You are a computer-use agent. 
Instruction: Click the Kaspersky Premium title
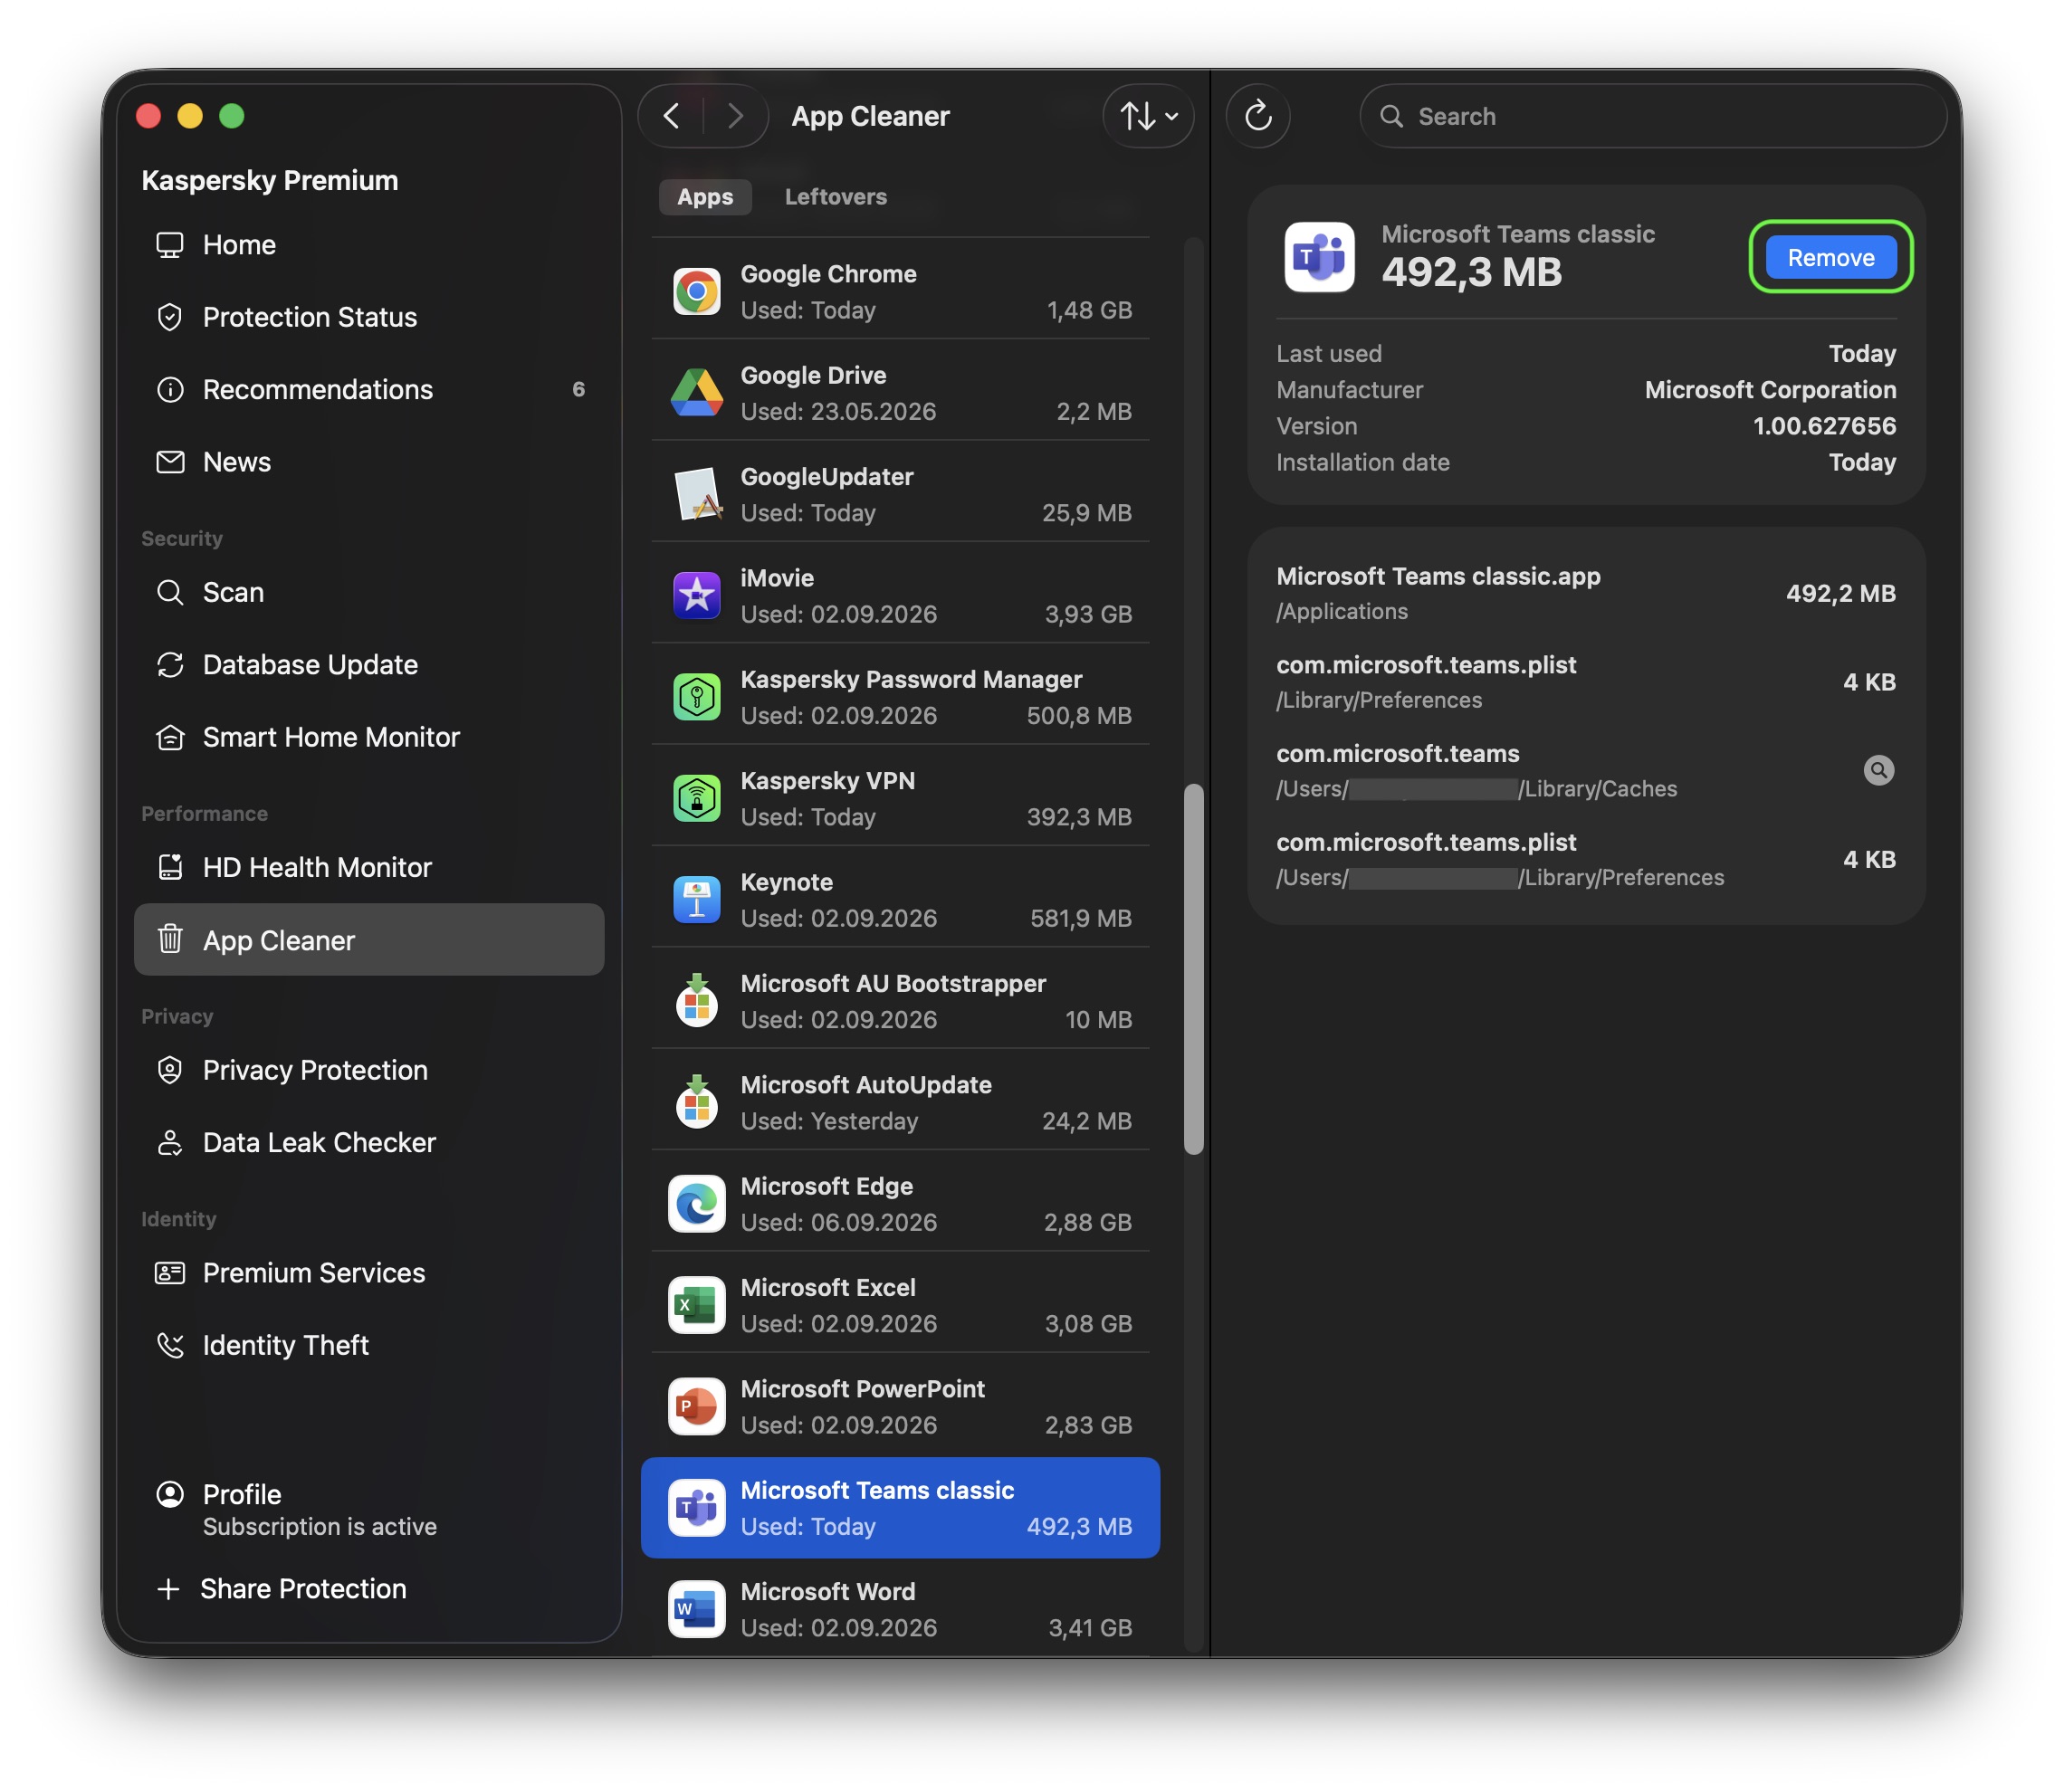click(270, 180)
